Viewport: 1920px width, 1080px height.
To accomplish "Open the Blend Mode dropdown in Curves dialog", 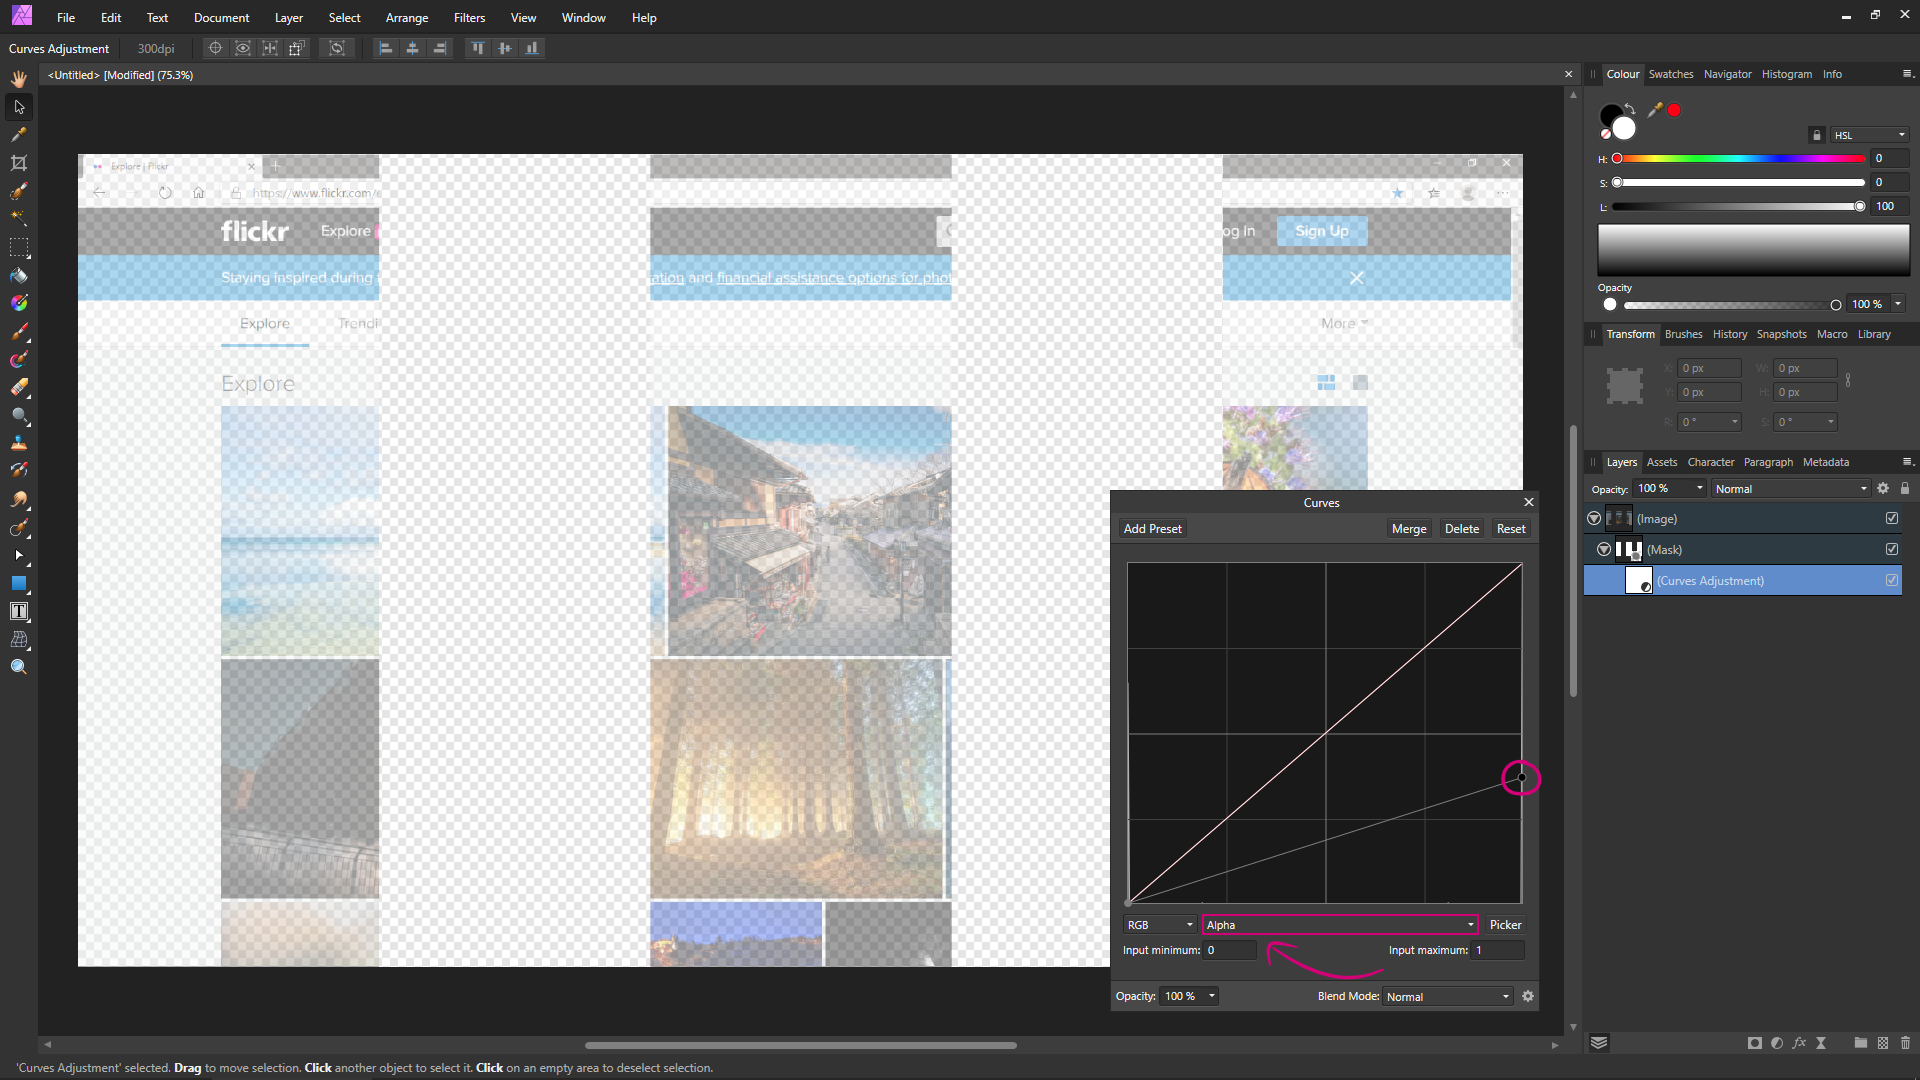I will point(1447,996).
